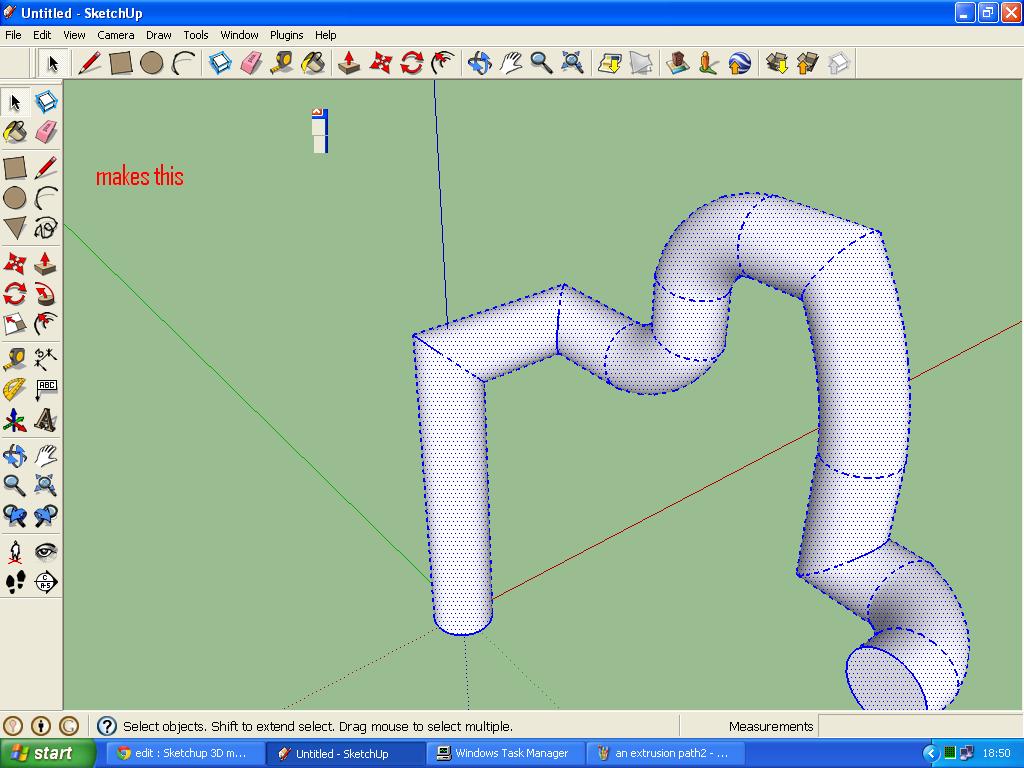
Task: Select the Paint Bucket tool
Action: pos(313,62)
